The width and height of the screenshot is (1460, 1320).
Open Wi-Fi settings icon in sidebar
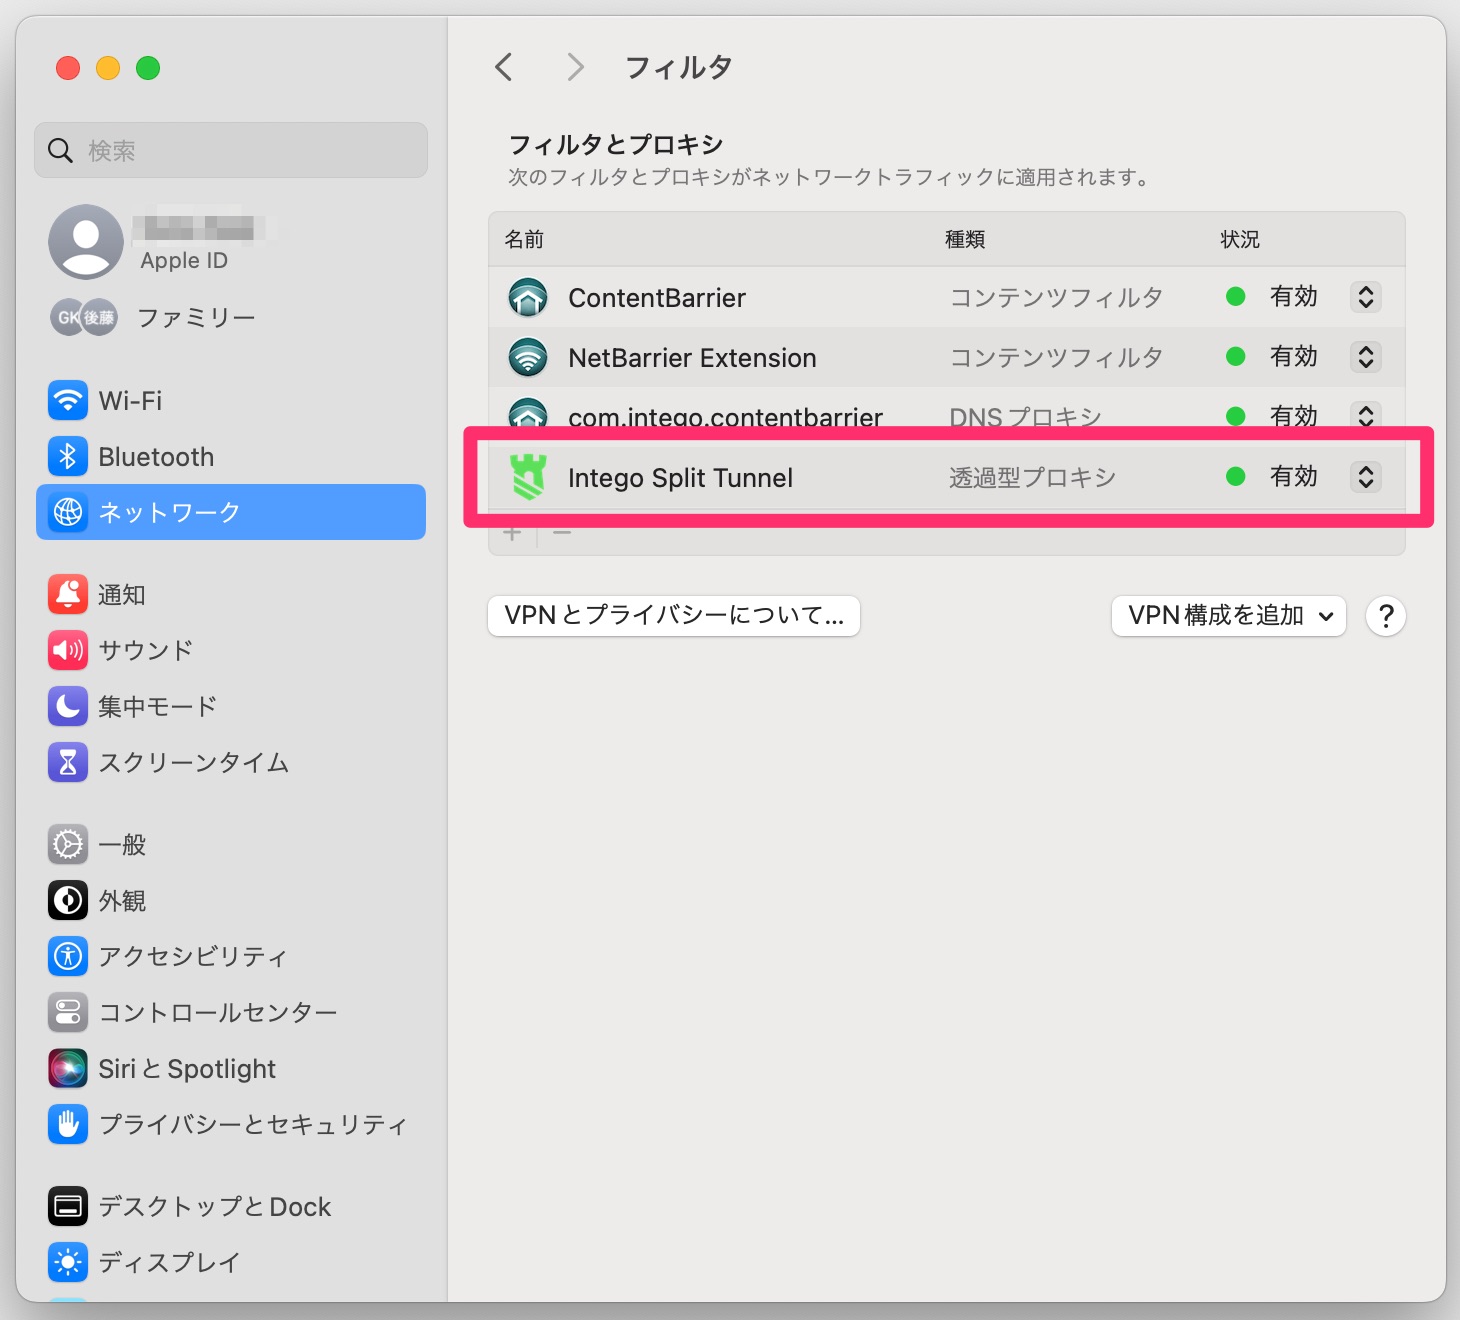(68, 401)
